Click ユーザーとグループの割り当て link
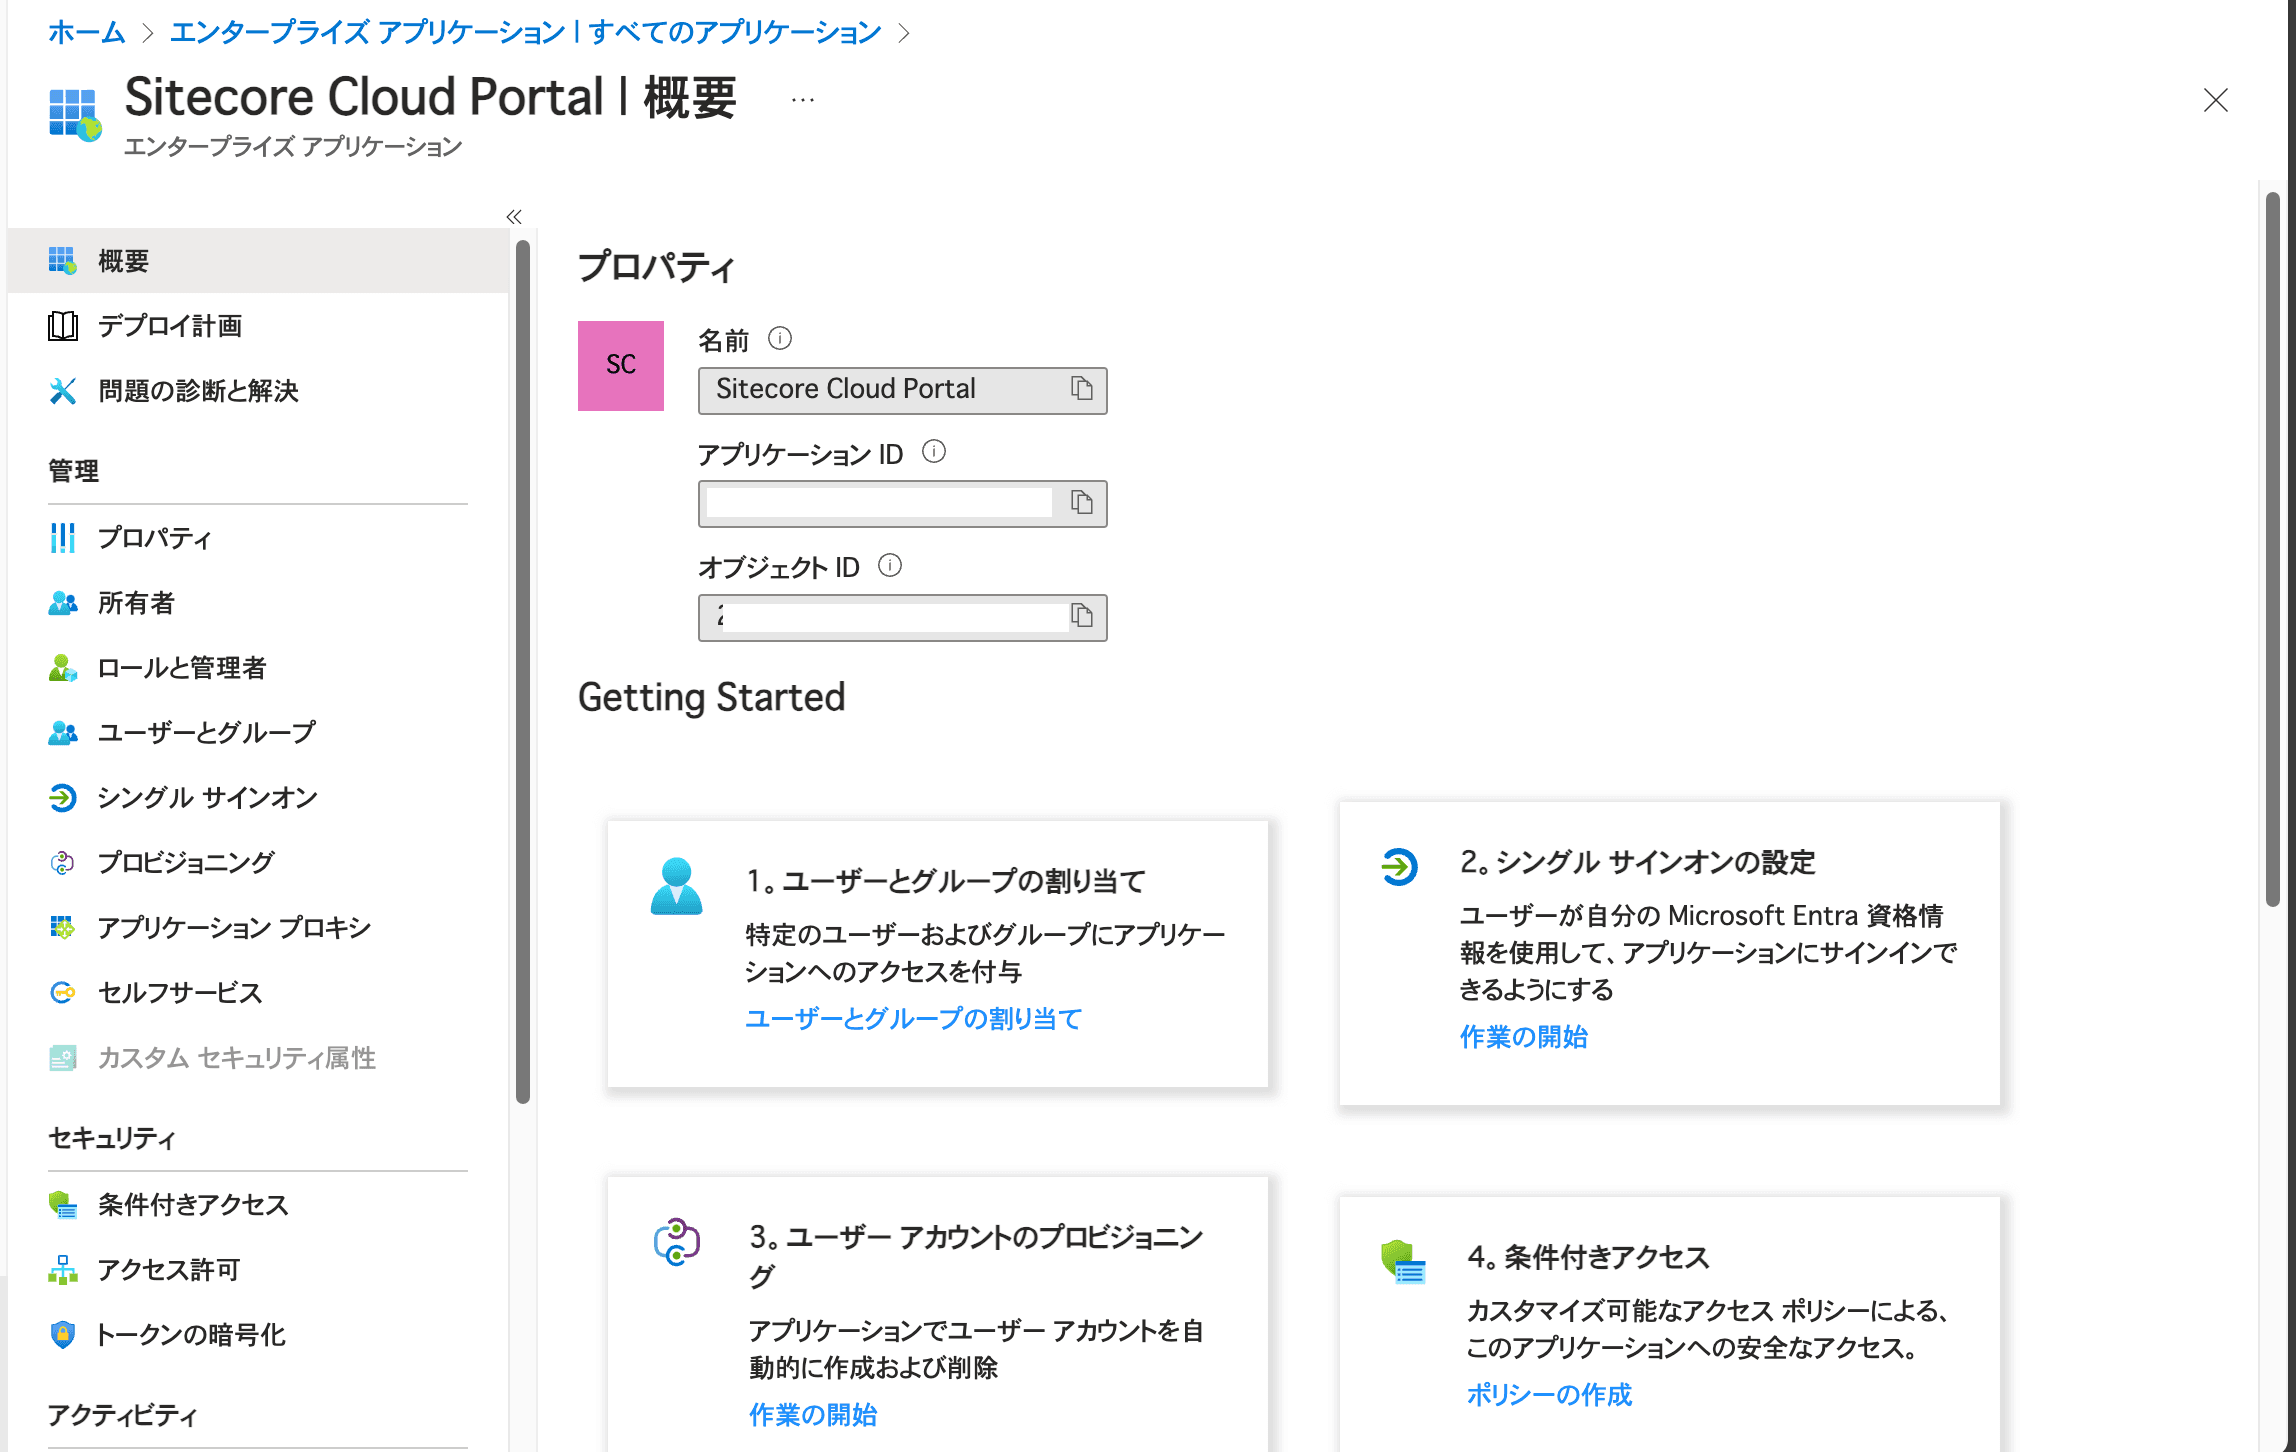2296x1452 pixels. (x=913, y=1018)
